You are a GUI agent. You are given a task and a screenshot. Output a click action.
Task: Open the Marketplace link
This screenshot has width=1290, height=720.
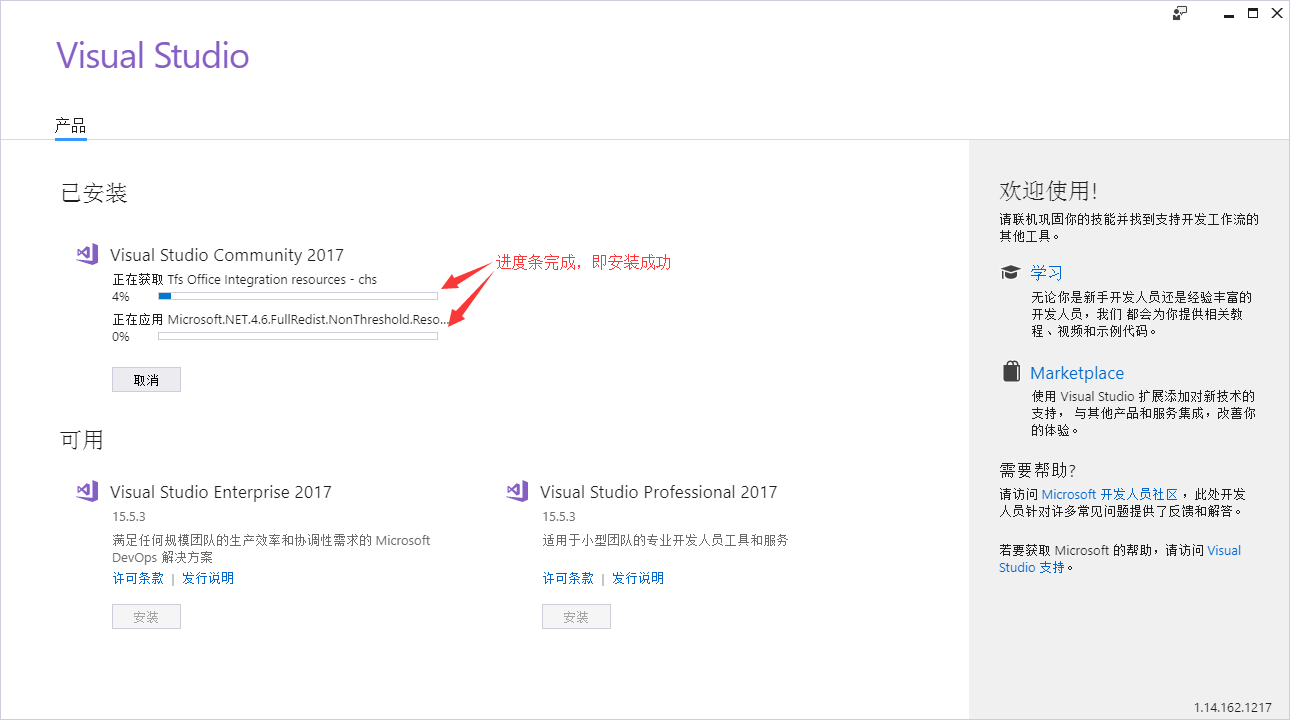coord(1076,372)
